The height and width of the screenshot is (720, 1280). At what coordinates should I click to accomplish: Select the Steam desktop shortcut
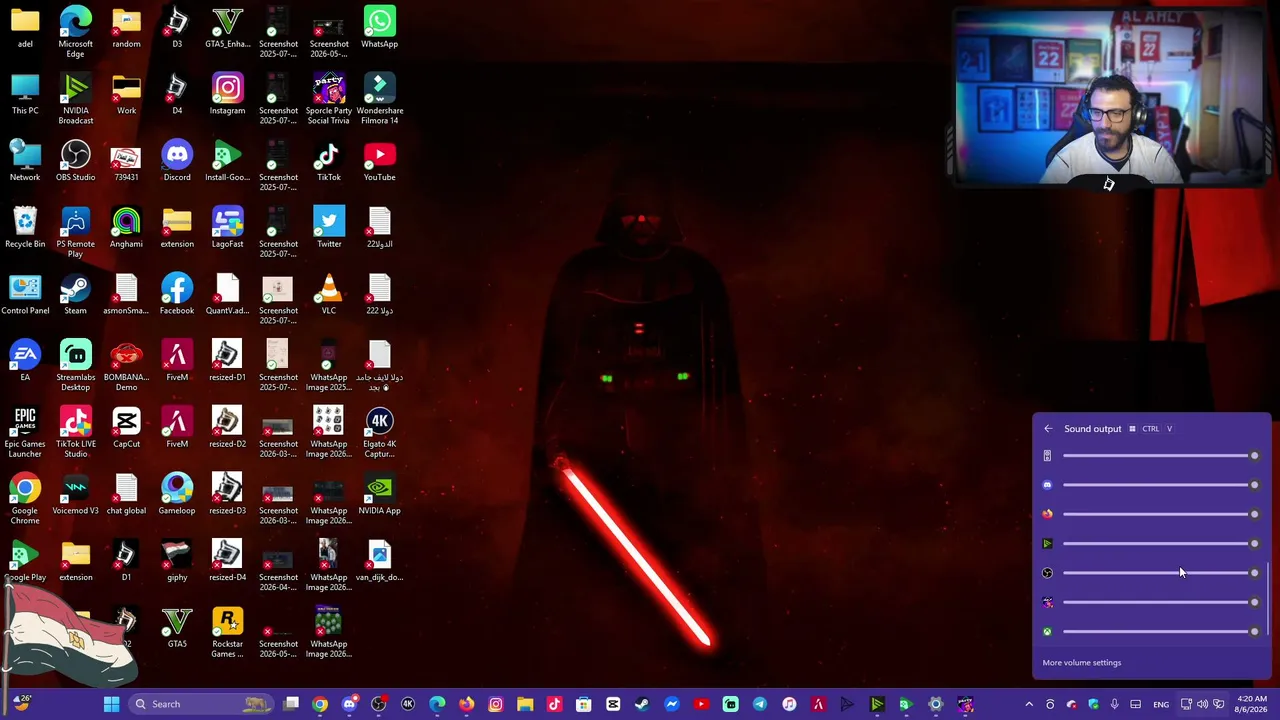click(75, 294)
